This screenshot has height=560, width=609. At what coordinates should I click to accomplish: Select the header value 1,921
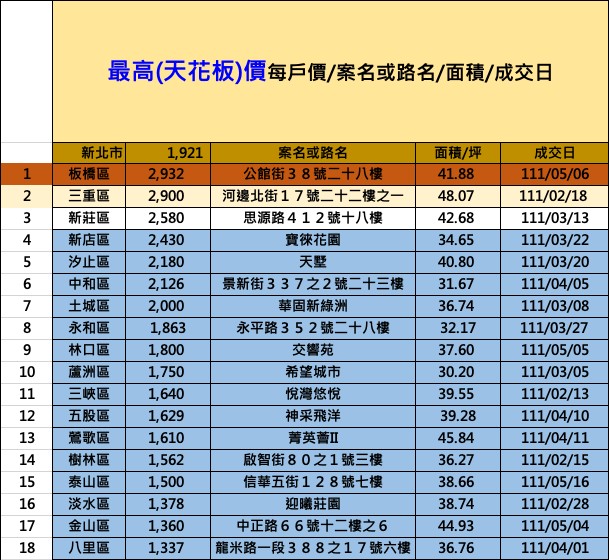click(x=168, y=153)
